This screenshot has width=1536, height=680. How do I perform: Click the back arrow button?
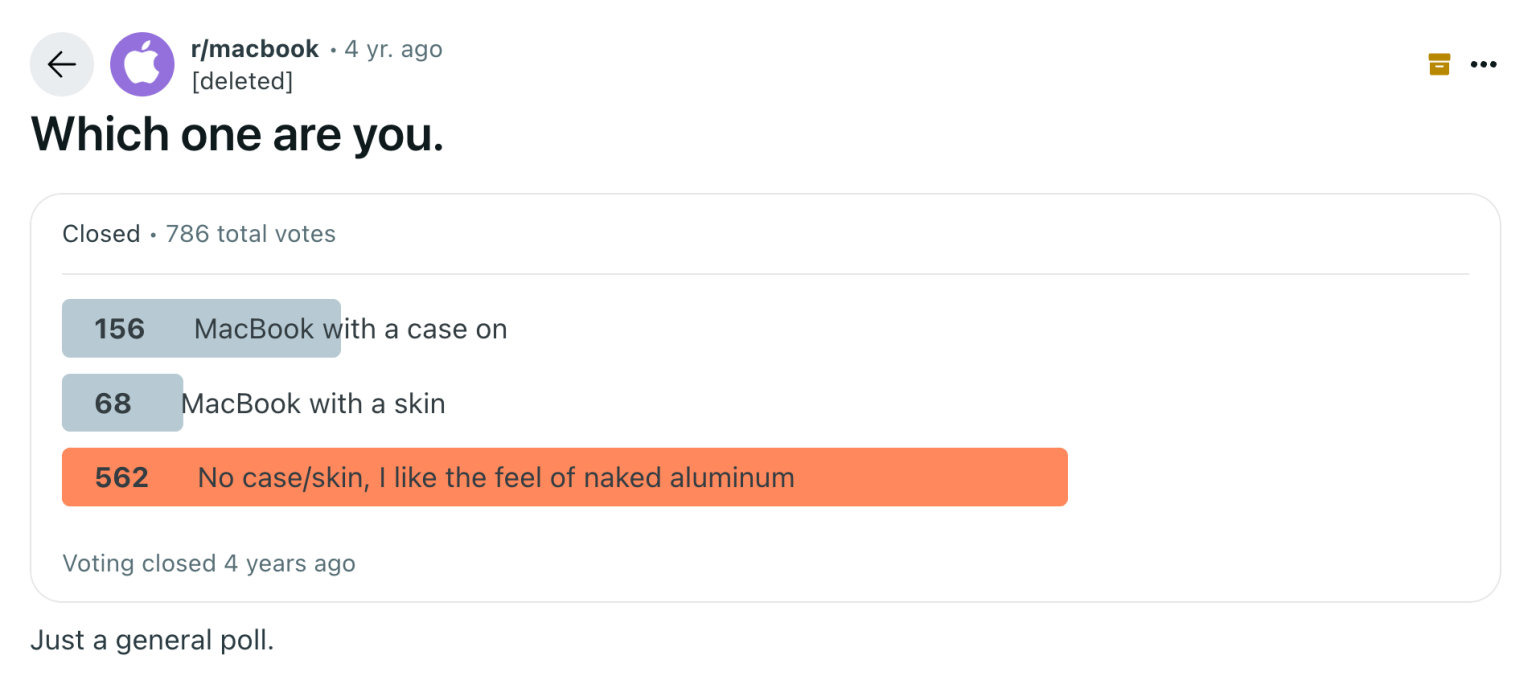click(x=62, y=65)
